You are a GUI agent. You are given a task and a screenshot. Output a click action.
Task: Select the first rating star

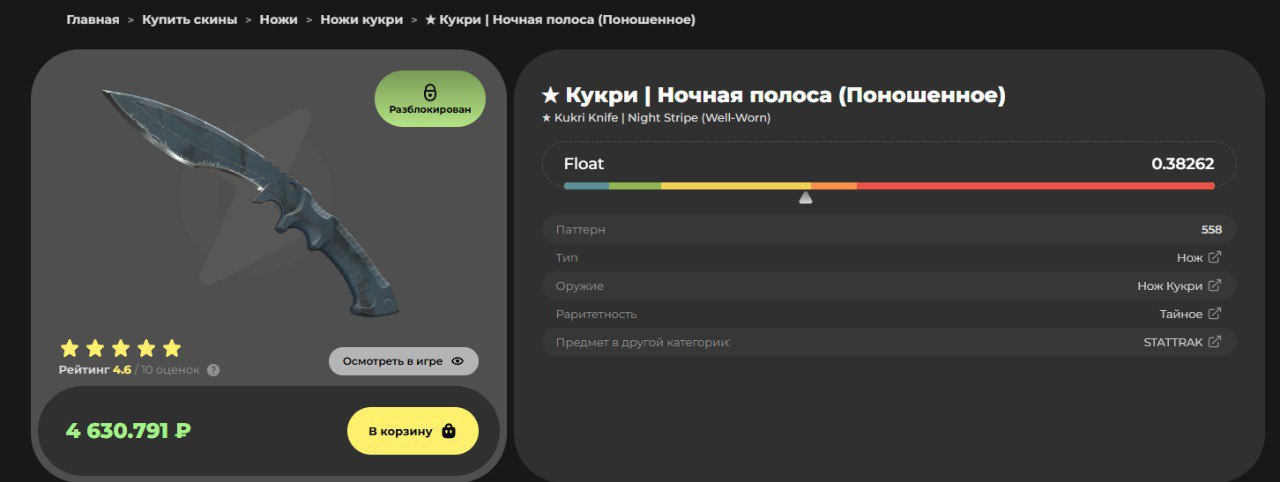click(69, 348)
